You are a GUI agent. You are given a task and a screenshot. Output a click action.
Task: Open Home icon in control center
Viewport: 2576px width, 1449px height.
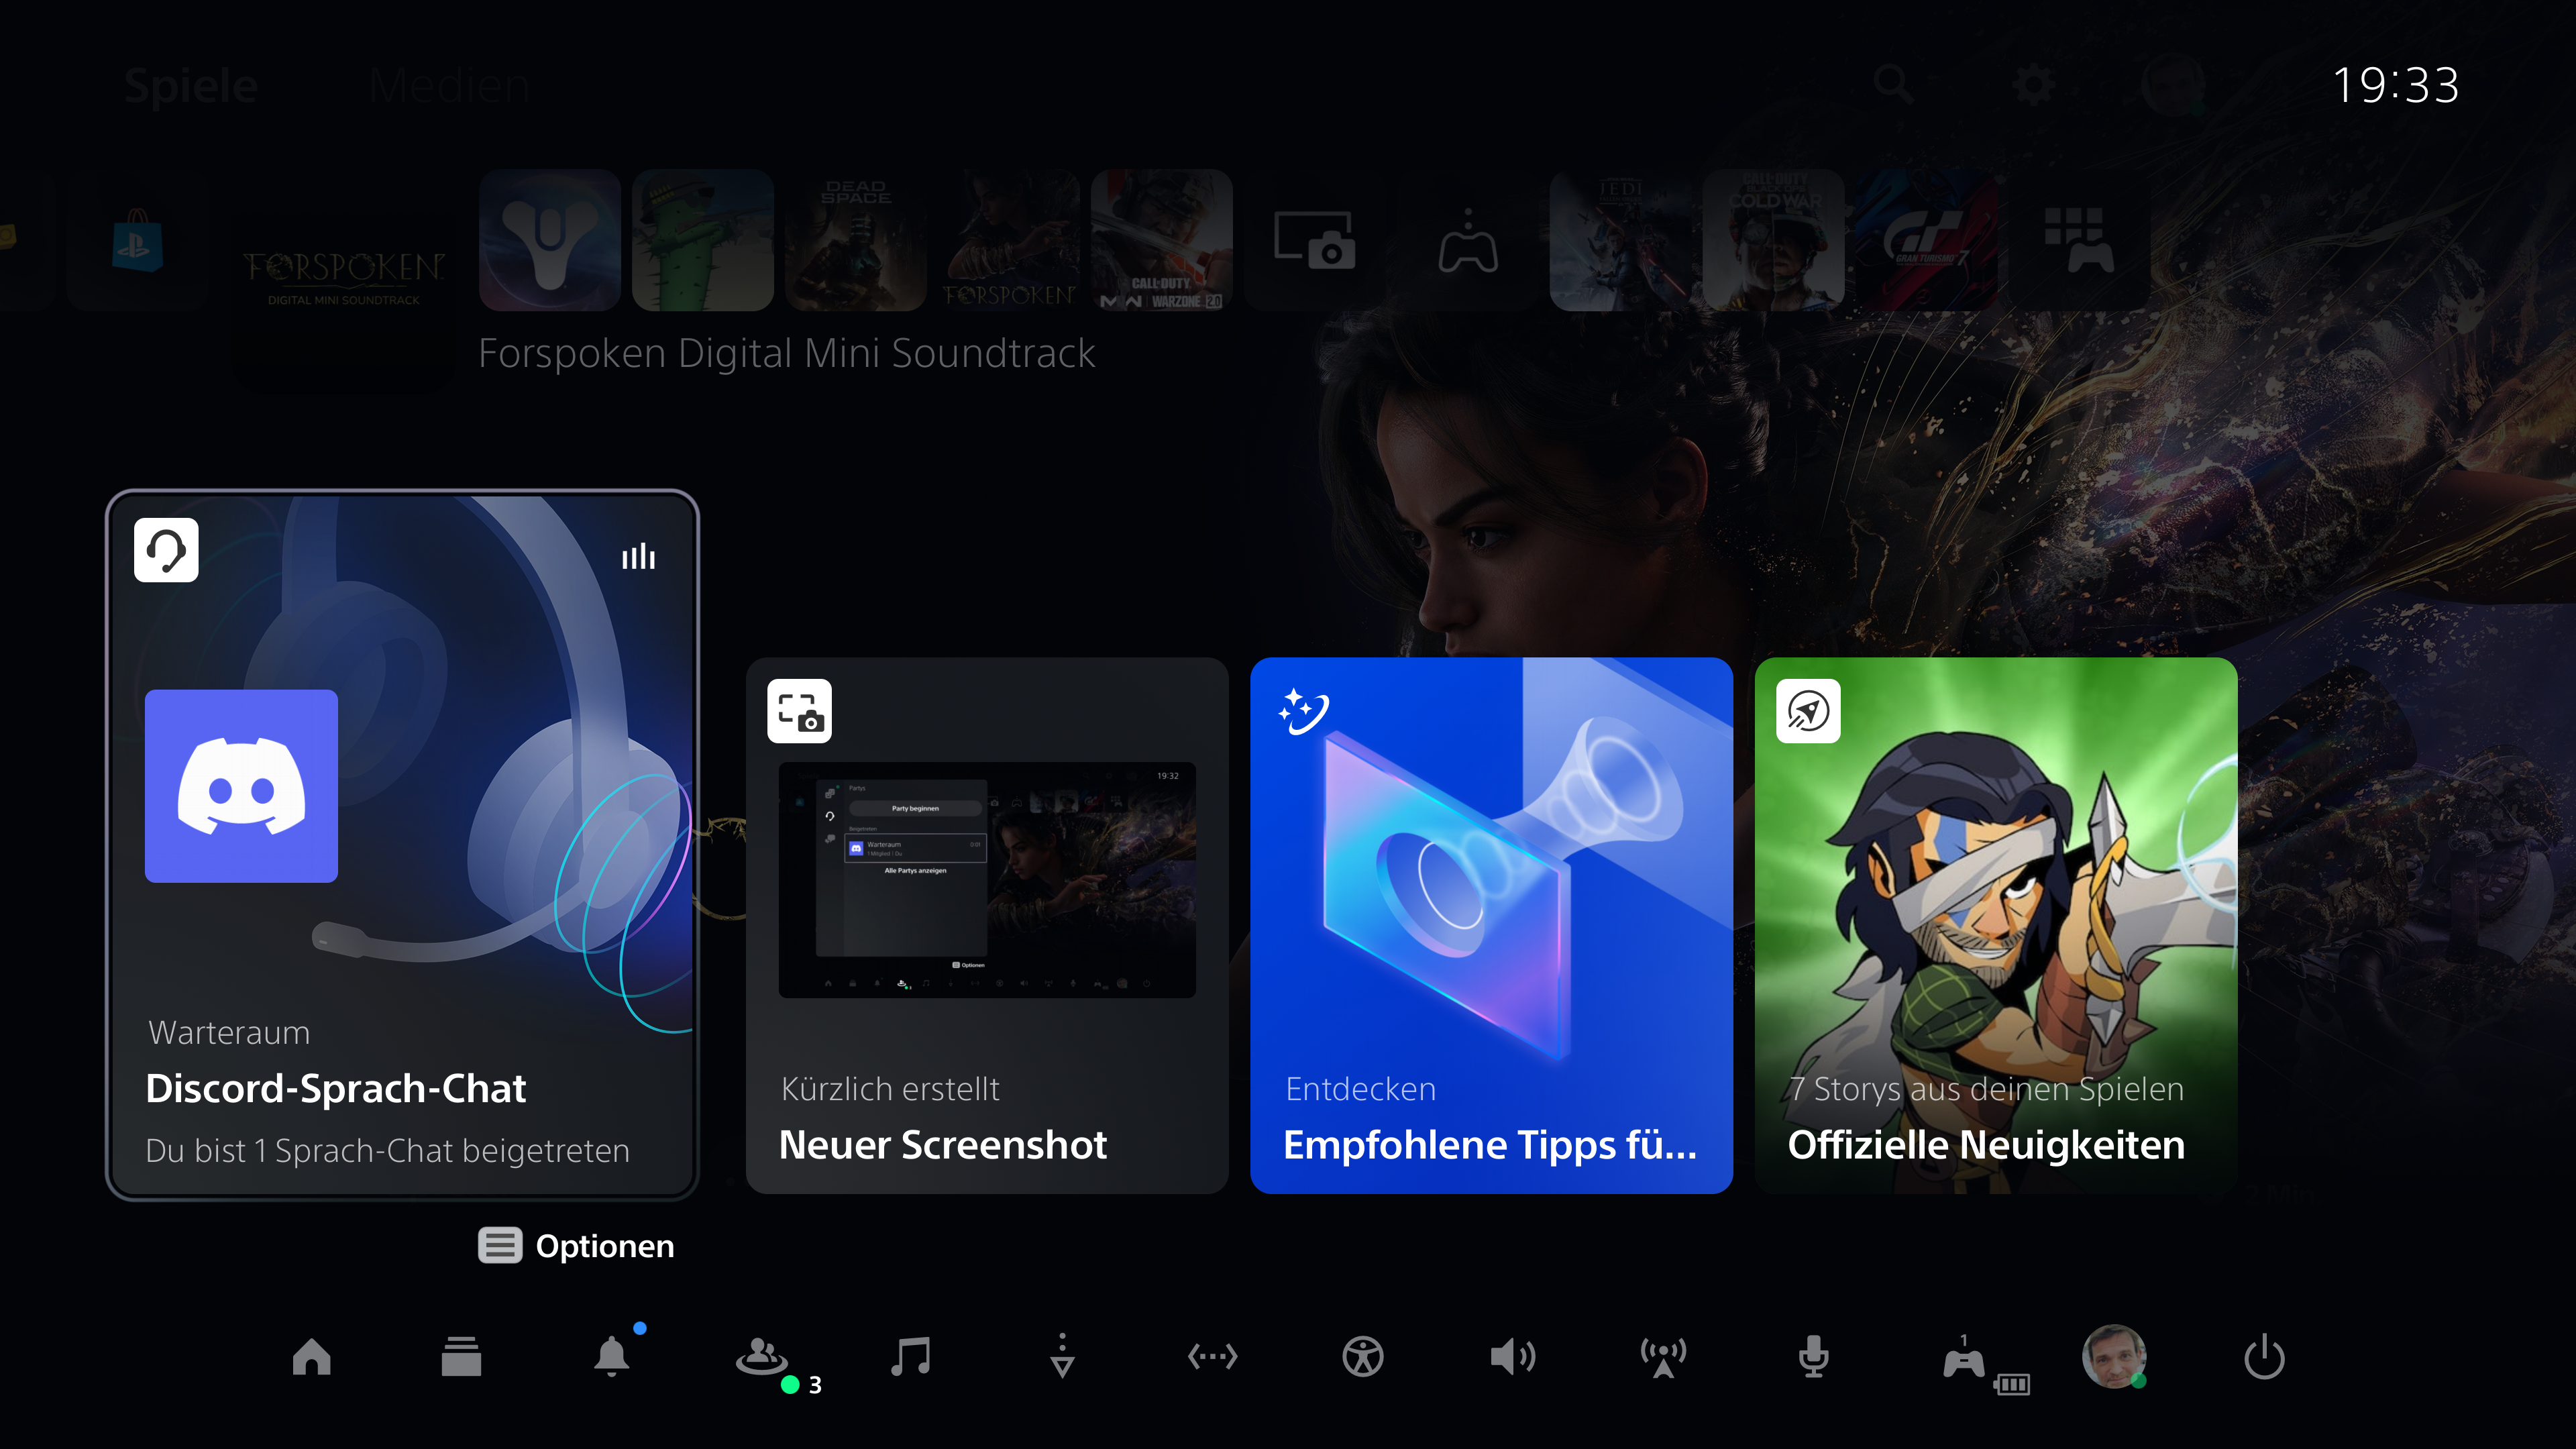point(311,1357)
